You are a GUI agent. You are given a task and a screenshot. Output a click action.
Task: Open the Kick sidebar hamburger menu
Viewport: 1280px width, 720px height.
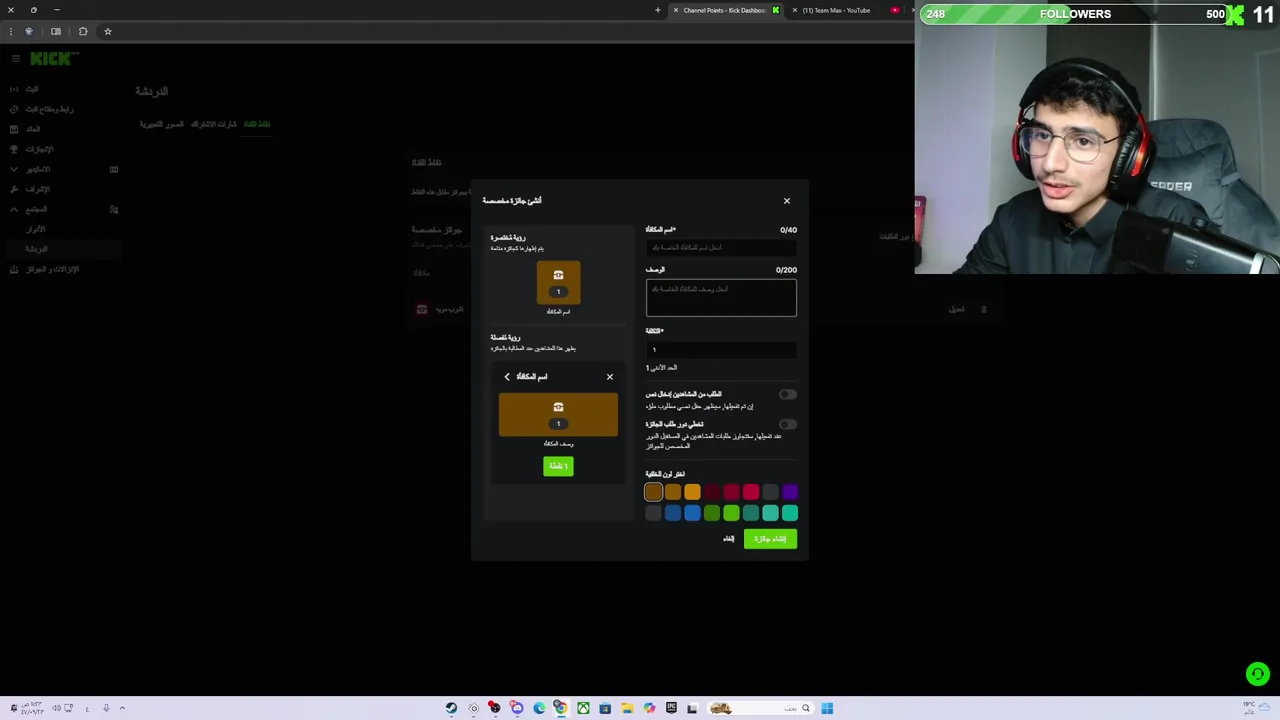[x=15, y=59]
